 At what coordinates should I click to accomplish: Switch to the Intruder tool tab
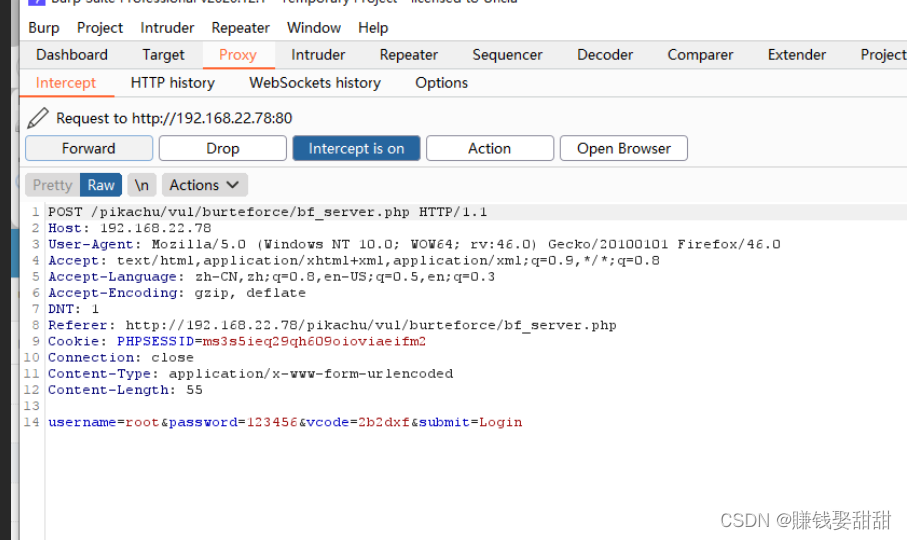(318, 55)
